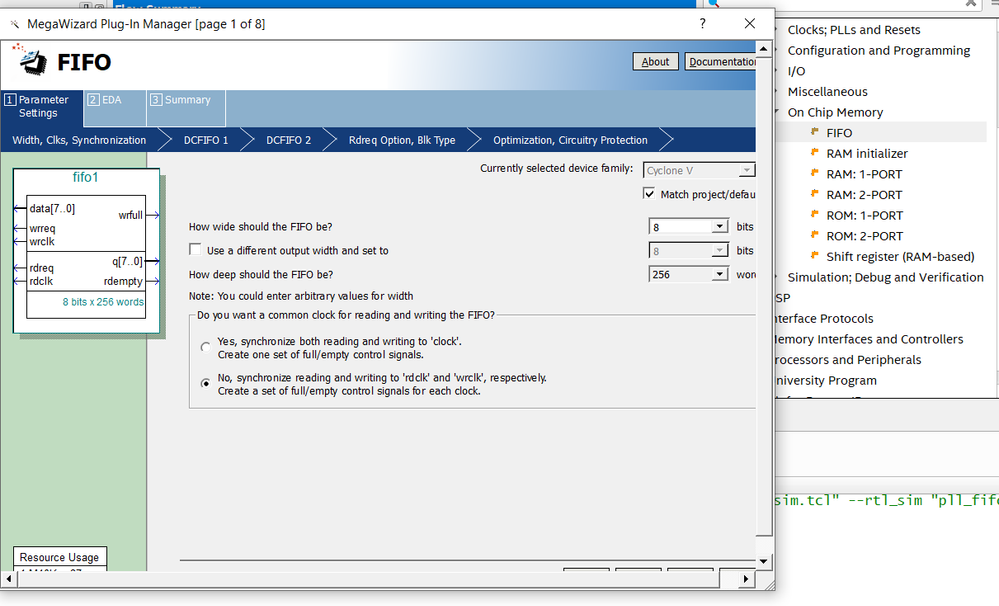Select RAM: 2-PORT in the catalog
Screen dimensions: 999x606
[865, 195]
